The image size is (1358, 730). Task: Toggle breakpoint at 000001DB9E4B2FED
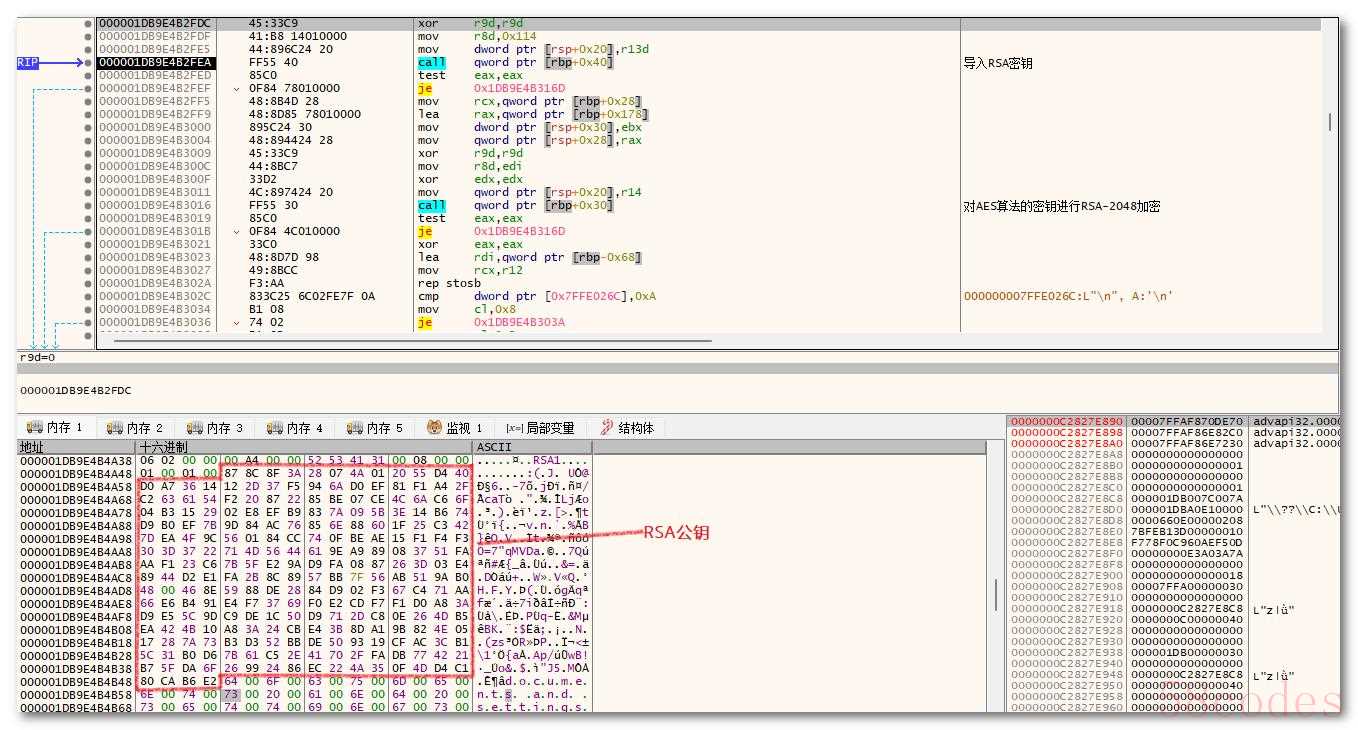(x=89, y=75)
